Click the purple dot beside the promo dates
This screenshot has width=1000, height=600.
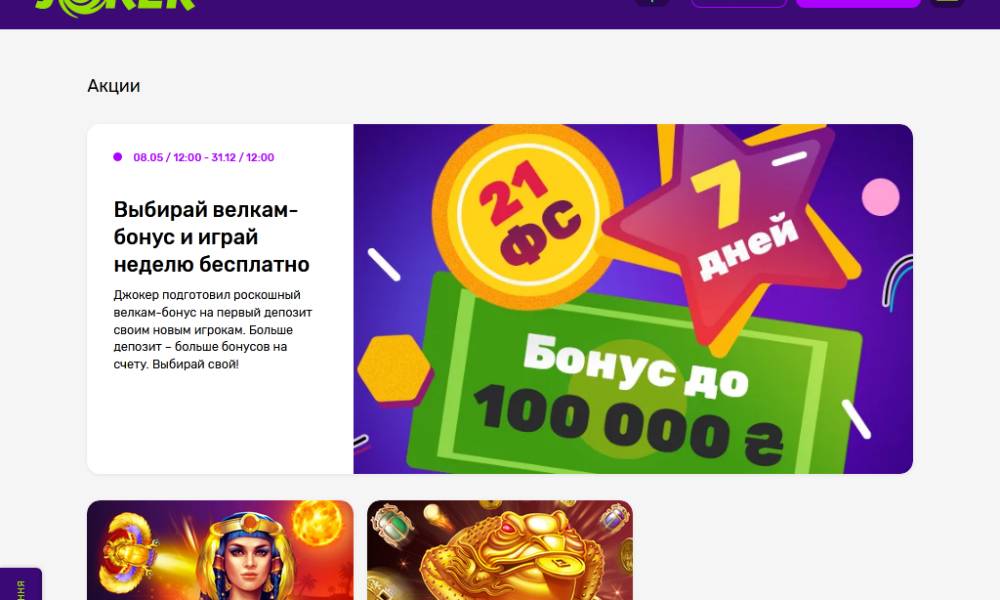coord(117,157)
